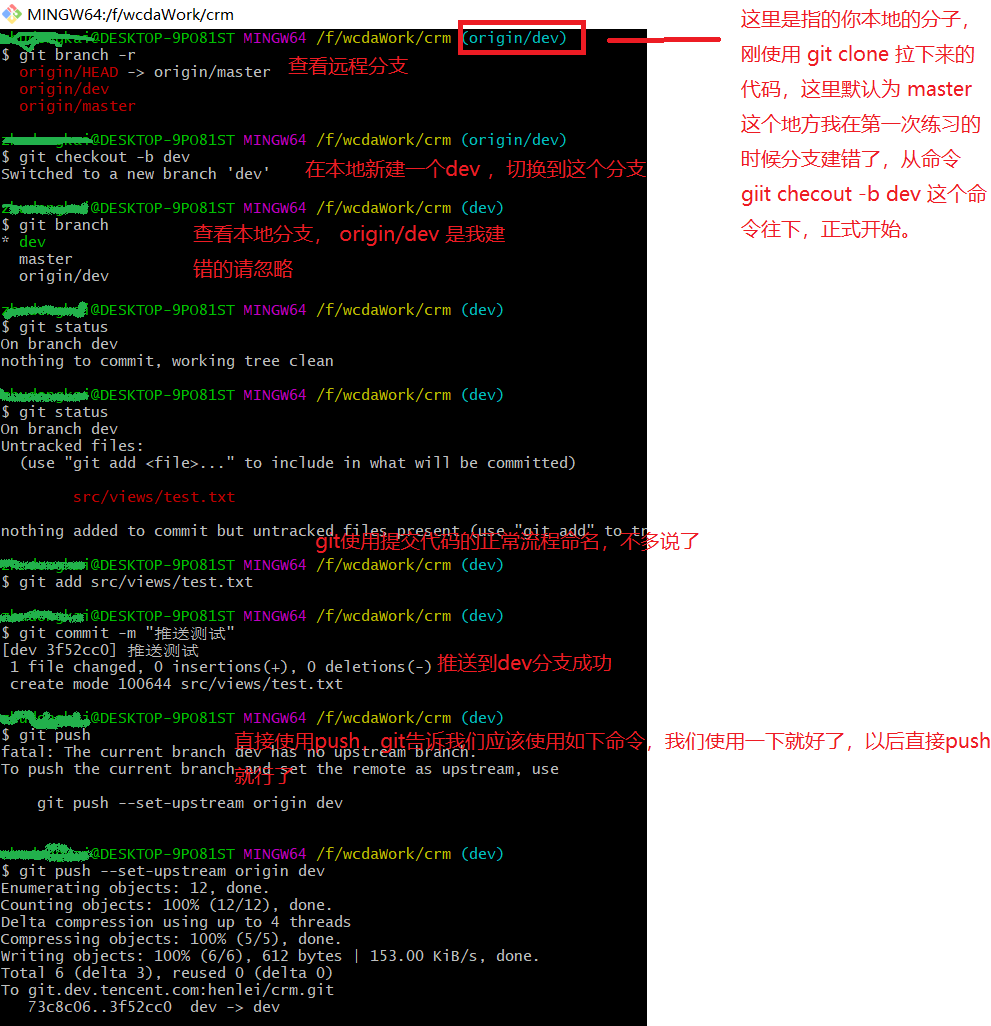Click the red annotation '查看远程分支'
Viewport: 991px width, 1026px height.
[348, 65]
